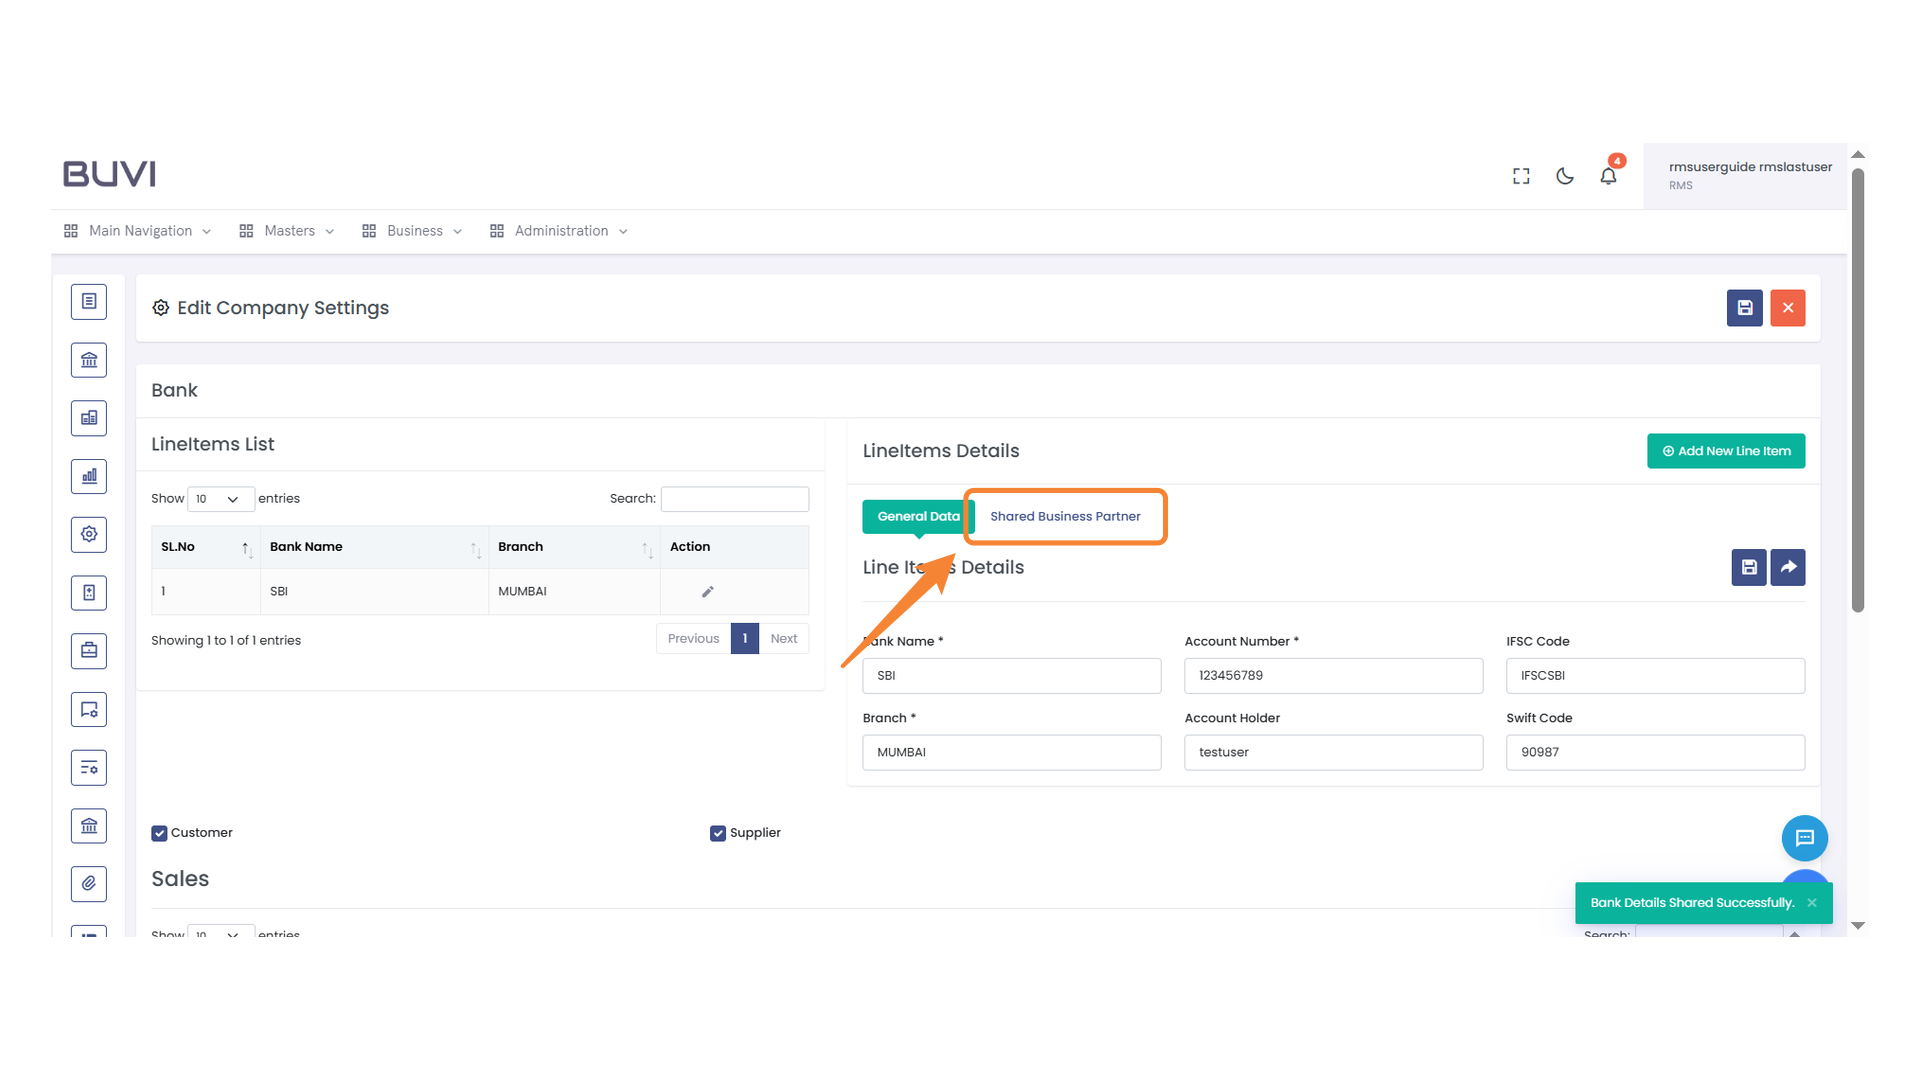Click the settings gear icon in sidebar
The image size is (1920, 1080).
coord(89,534)
